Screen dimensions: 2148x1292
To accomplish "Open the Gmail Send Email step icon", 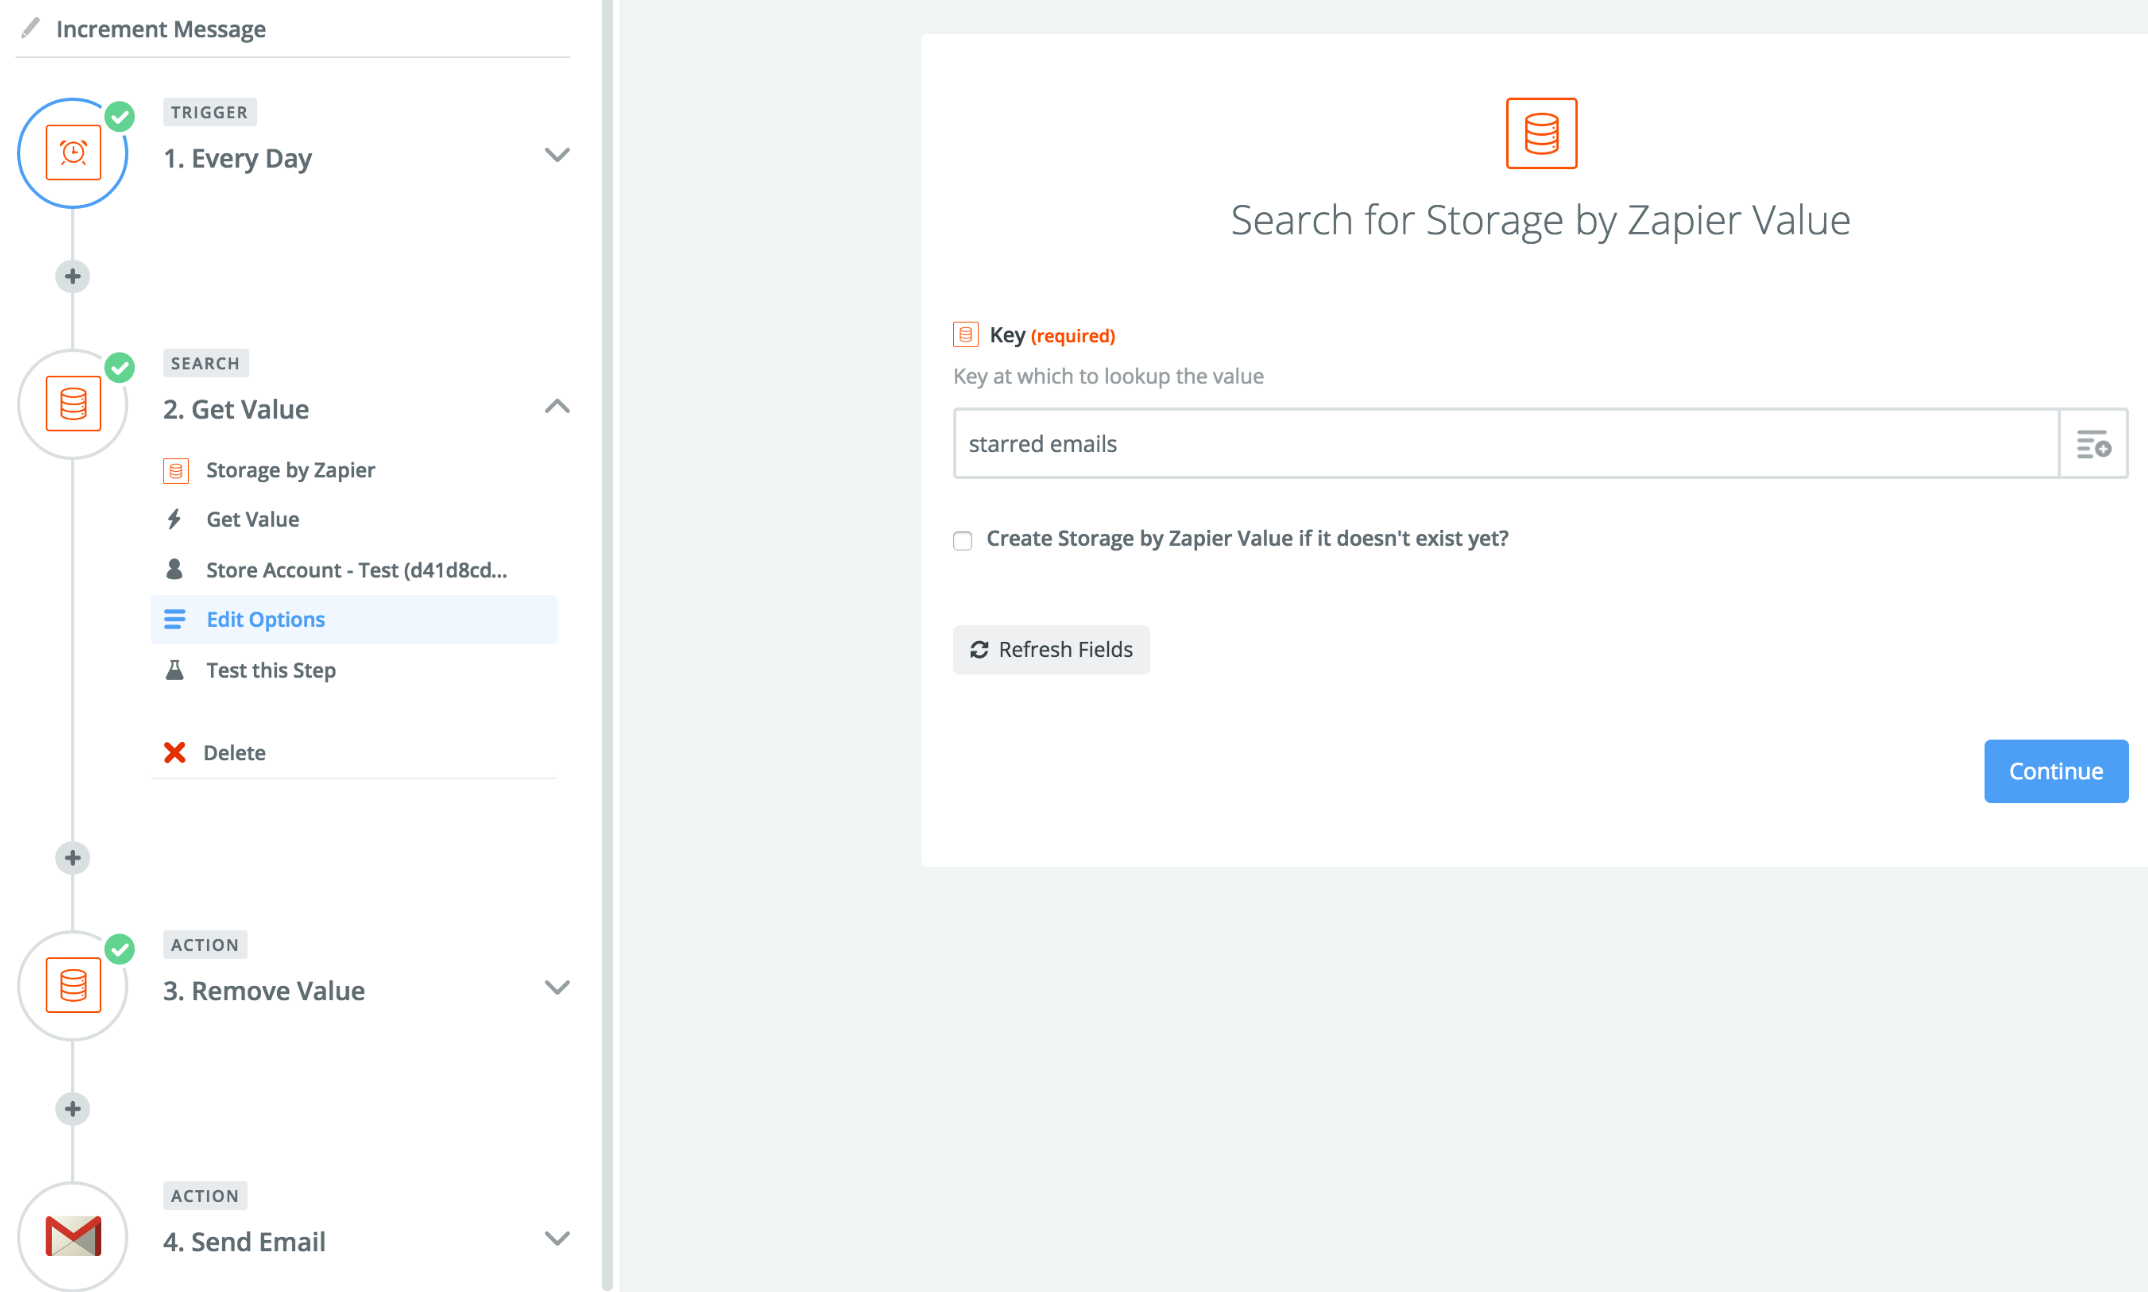I will coord(73,1237).
